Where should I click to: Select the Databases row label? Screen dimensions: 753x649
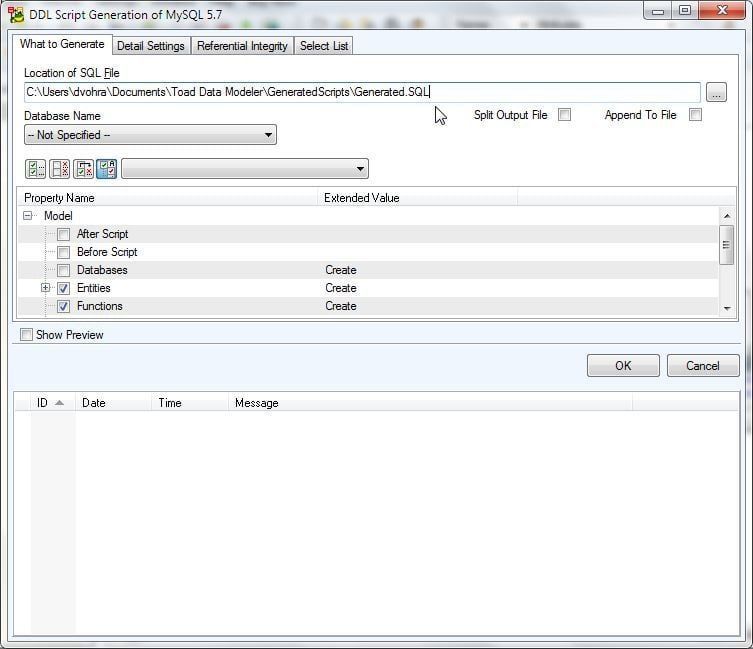tap(102, 270)
